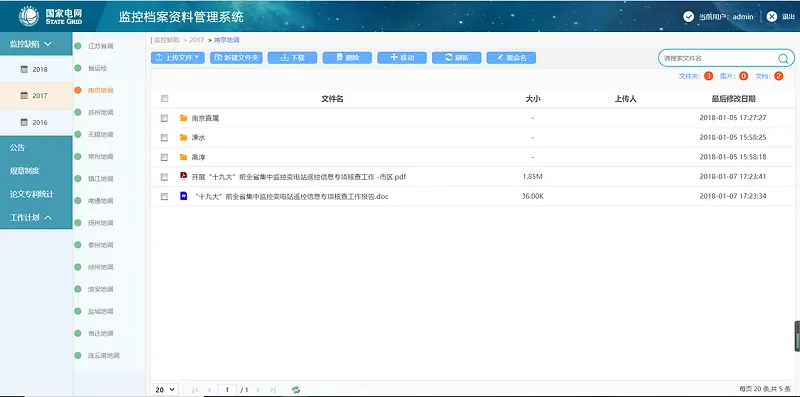The image size is (800, 397).
Task: Select 宿迁地调 in the region list
Action: 101,333
